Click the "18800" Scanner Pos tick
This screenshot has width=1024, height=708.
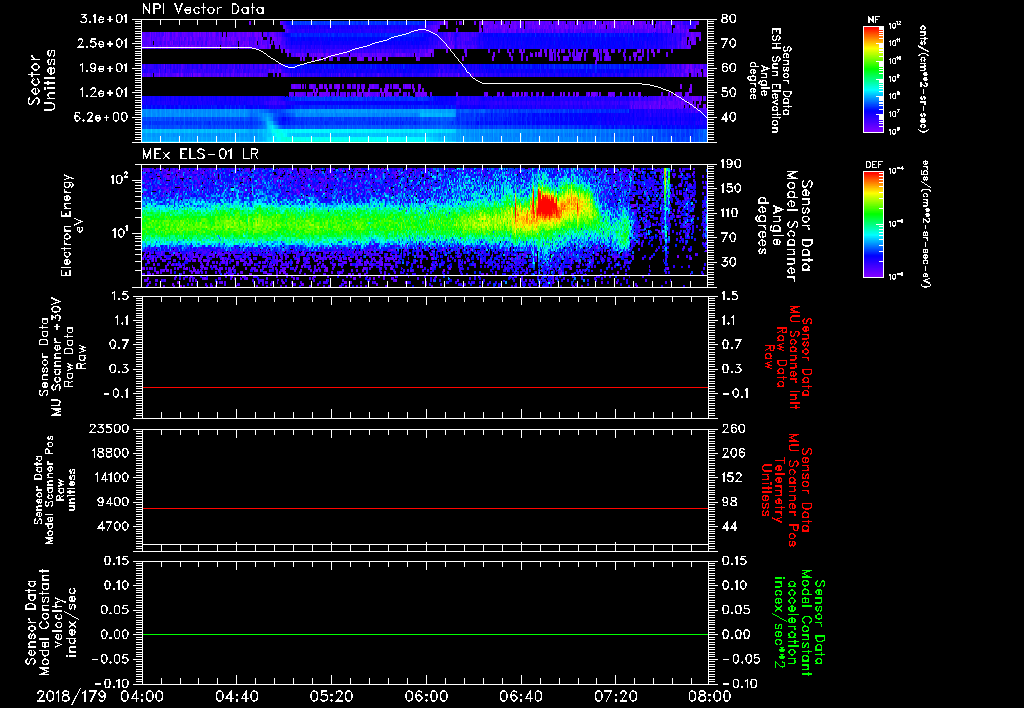[x=110, y=453]
